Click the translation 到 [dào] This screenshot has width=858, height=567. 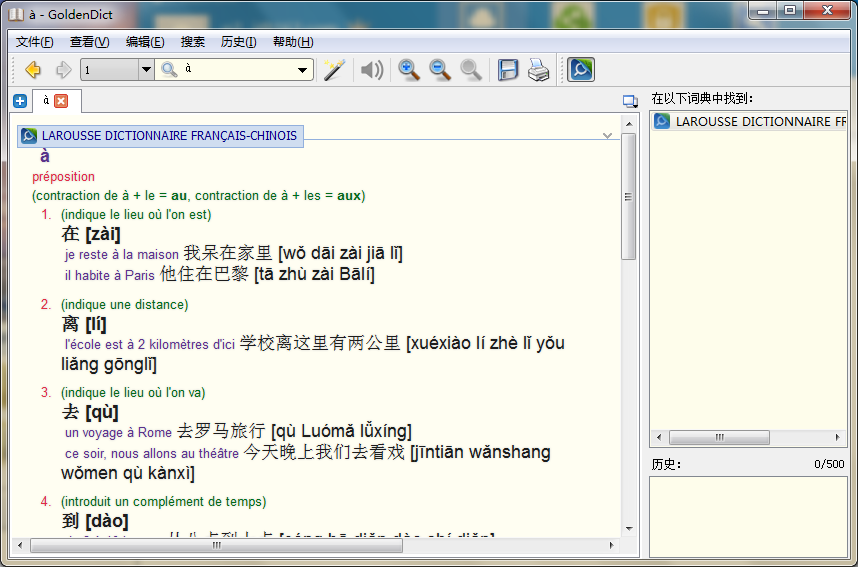click(x=95, y=521)
